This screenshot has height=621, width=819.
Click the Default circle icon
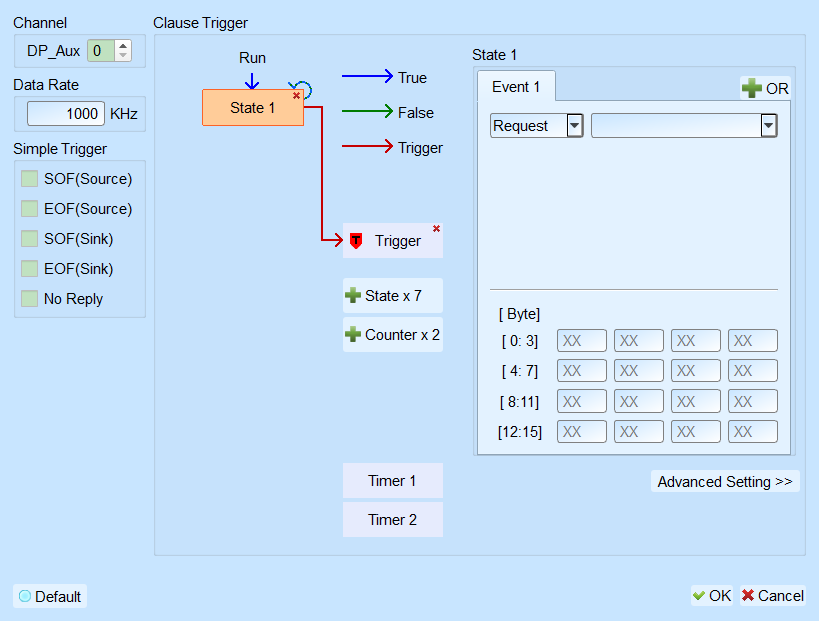coord(25,596)
